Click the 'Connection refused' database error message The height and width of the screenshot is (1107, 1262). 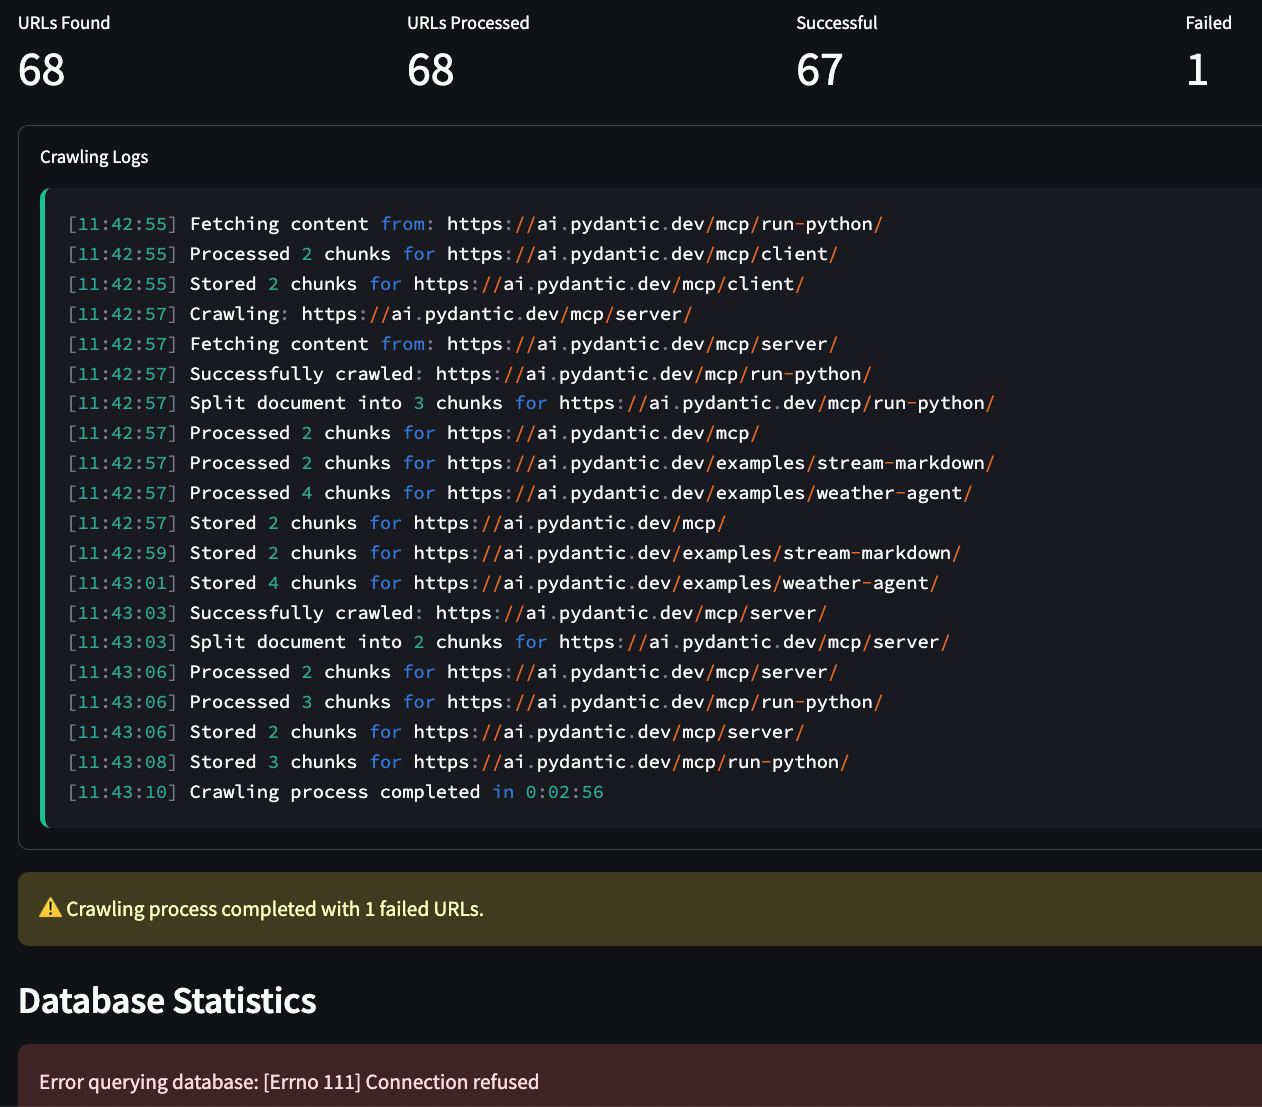[x=289, y=1082]
